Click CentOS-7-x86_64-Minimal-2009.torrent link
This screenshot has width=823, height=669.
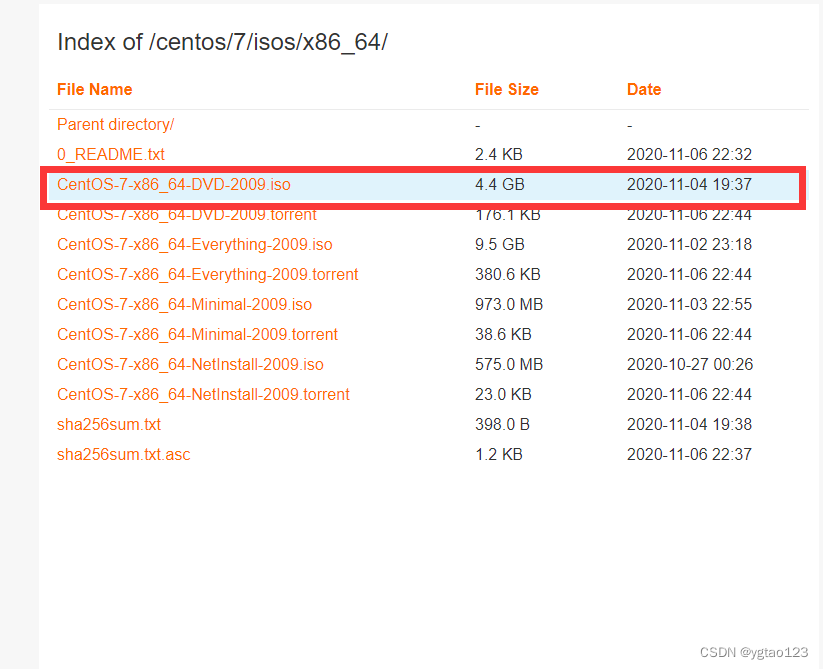[x=197, y=334]
